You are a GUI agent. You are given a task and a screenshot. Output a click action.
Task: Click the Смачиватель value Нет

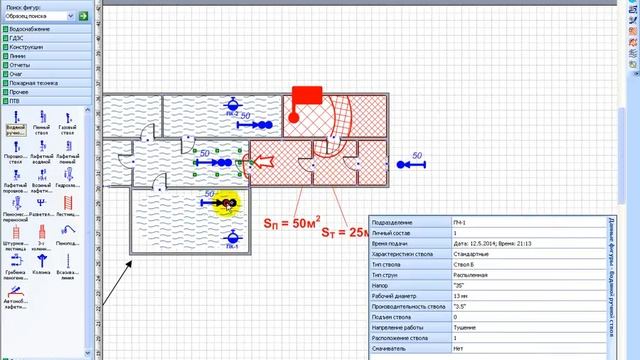click(529, 349)
